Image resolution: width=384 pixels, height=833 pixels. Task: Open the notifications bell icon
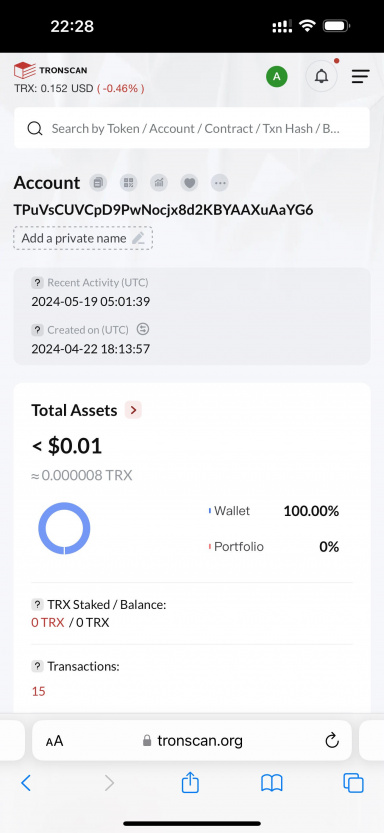(x=321, y=77)
